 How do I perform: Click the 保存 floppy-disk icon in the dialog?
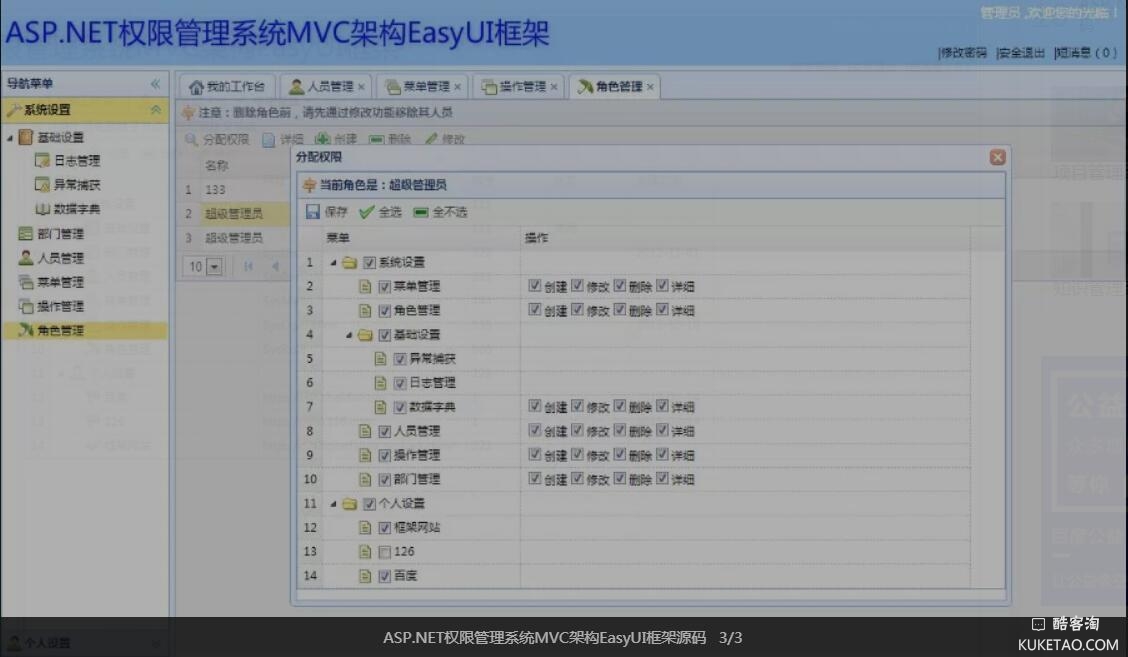click(313, 212)
